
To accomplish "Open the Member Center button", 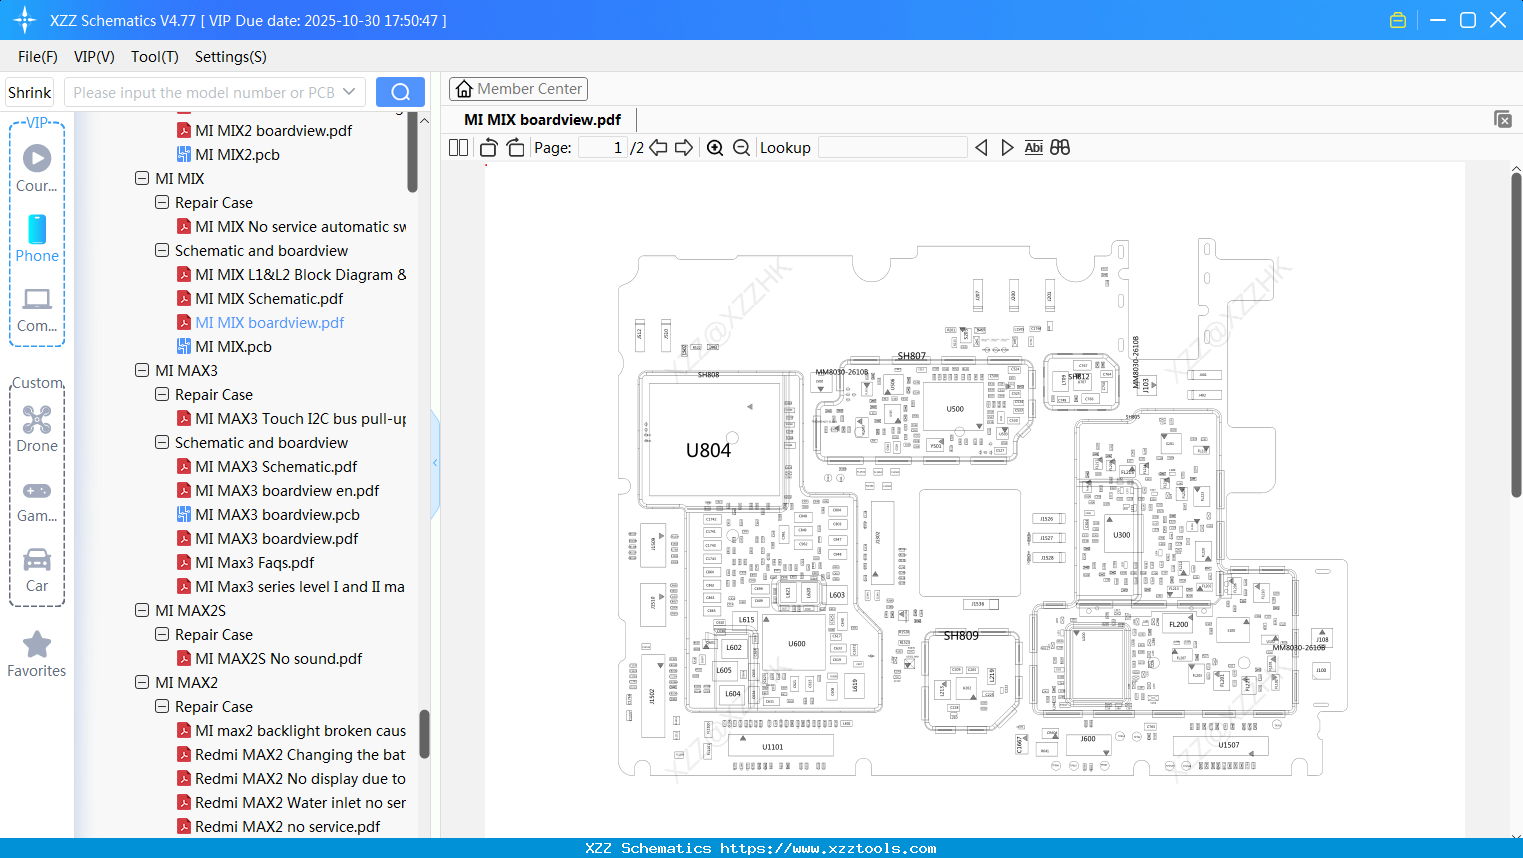I will pyautogui.click(x=518, y=89).
